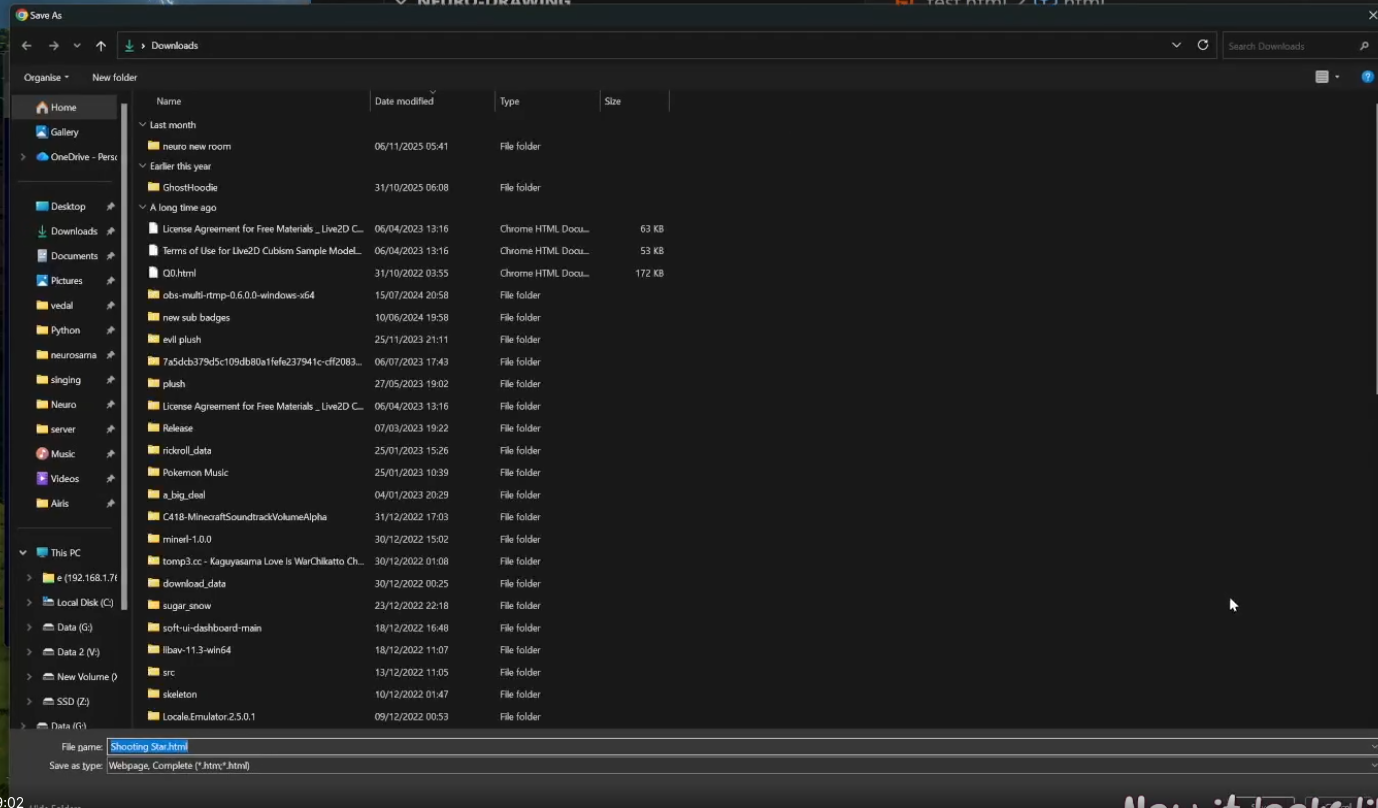Click the search magnifier icon
The height and width of the screenshot is (808, 1378).
[x=1364, y=46]
